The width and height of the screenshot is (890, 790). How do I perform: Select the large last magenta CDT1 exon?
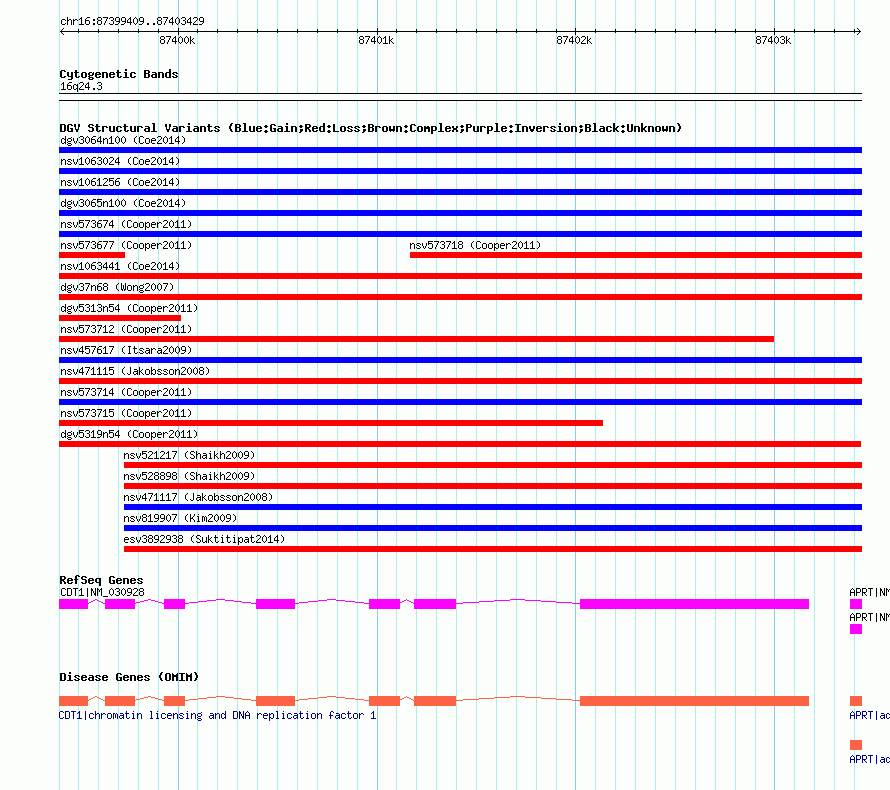pos(694,604)
